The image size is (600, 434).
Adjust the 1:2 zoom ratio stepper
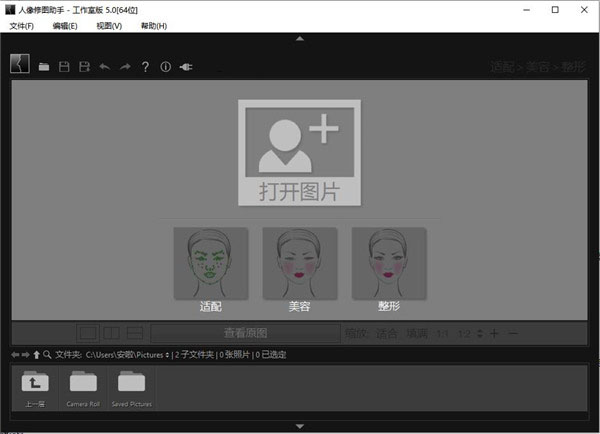pyautogui.click(x=480, y=333)
